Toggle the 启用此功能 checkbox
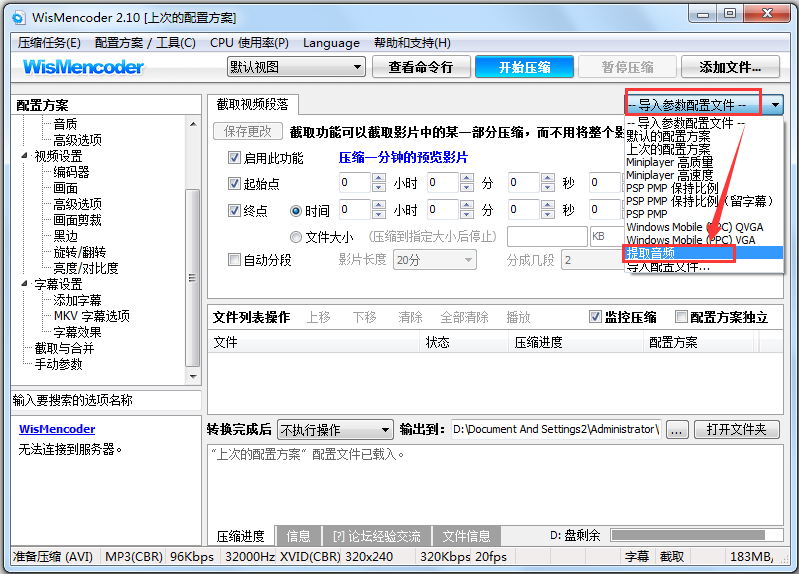Viewport: 799px width, 574px height. coord(234,158)
